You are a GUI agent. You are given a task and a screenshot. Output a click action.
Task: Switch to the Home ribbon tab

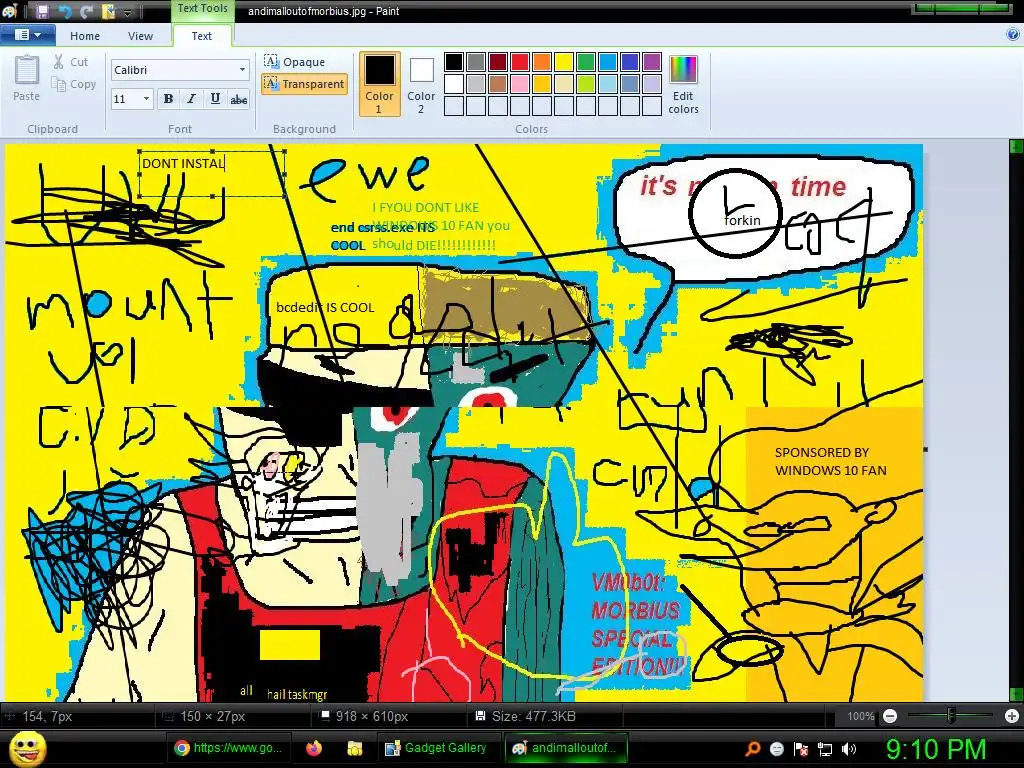click(x=85, y=36)
